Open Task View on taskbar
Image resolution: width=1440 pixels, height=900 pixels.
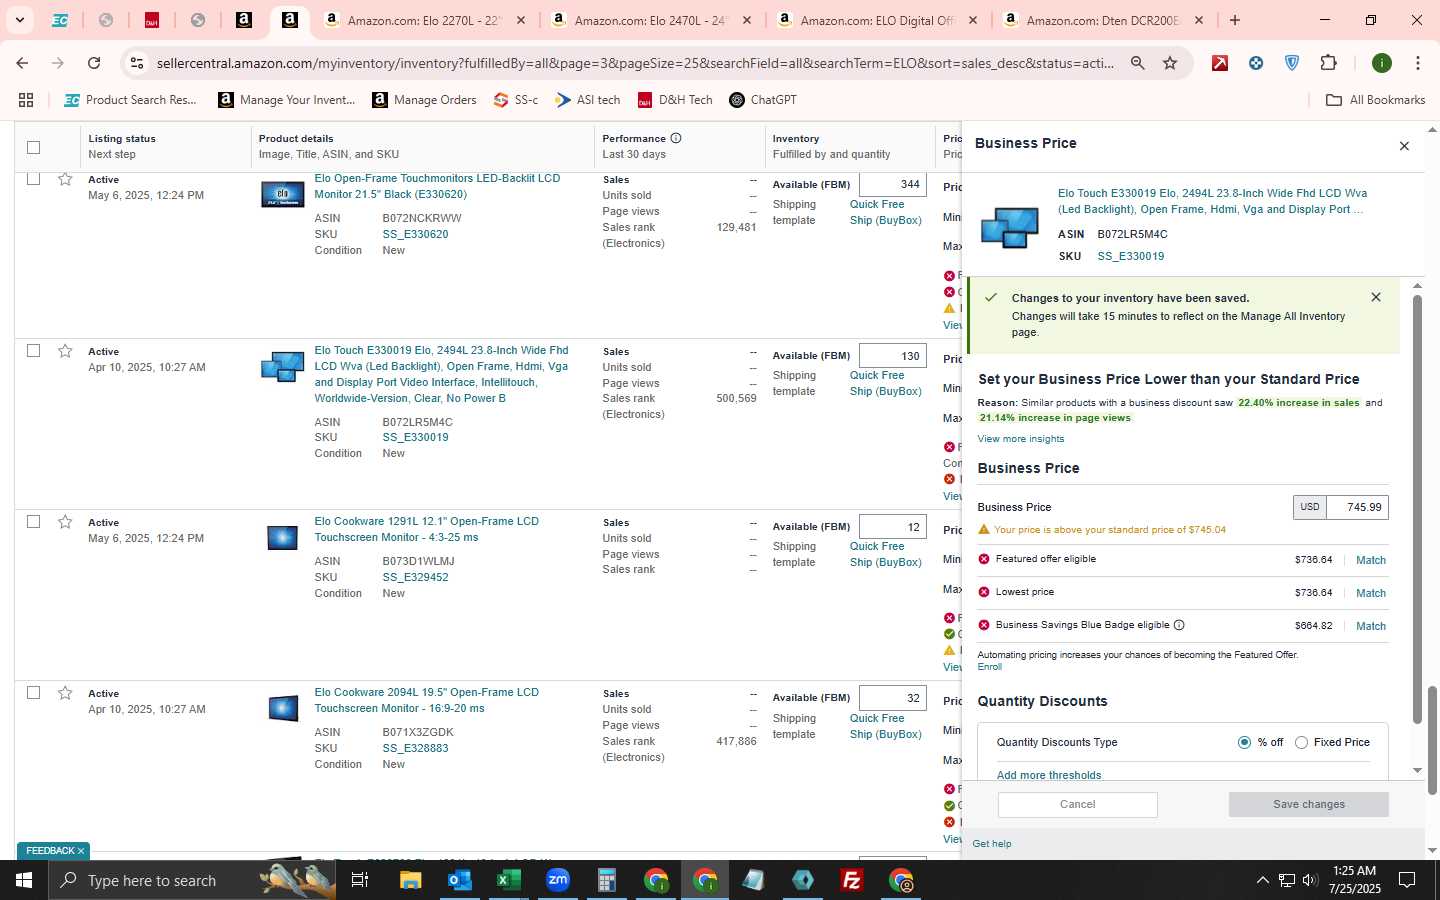[360, 880]
